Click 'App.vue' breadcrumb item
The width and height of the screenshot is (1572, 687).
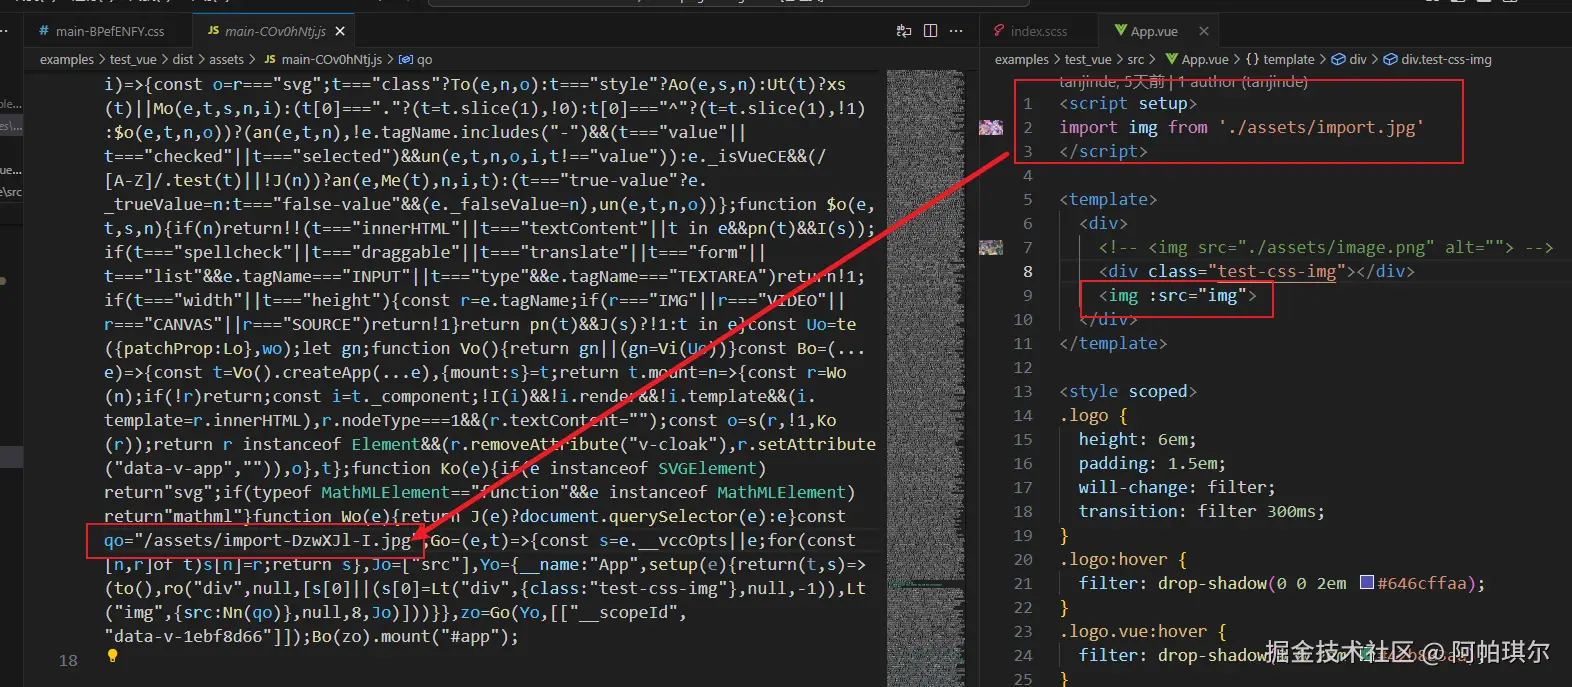pos(1197,59)
